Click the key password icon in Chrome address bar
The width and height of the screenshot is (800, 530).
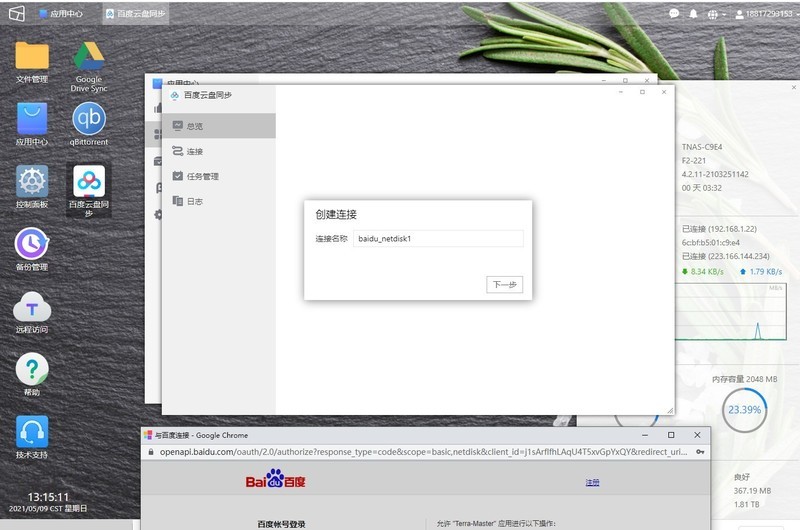pos(700,452)
